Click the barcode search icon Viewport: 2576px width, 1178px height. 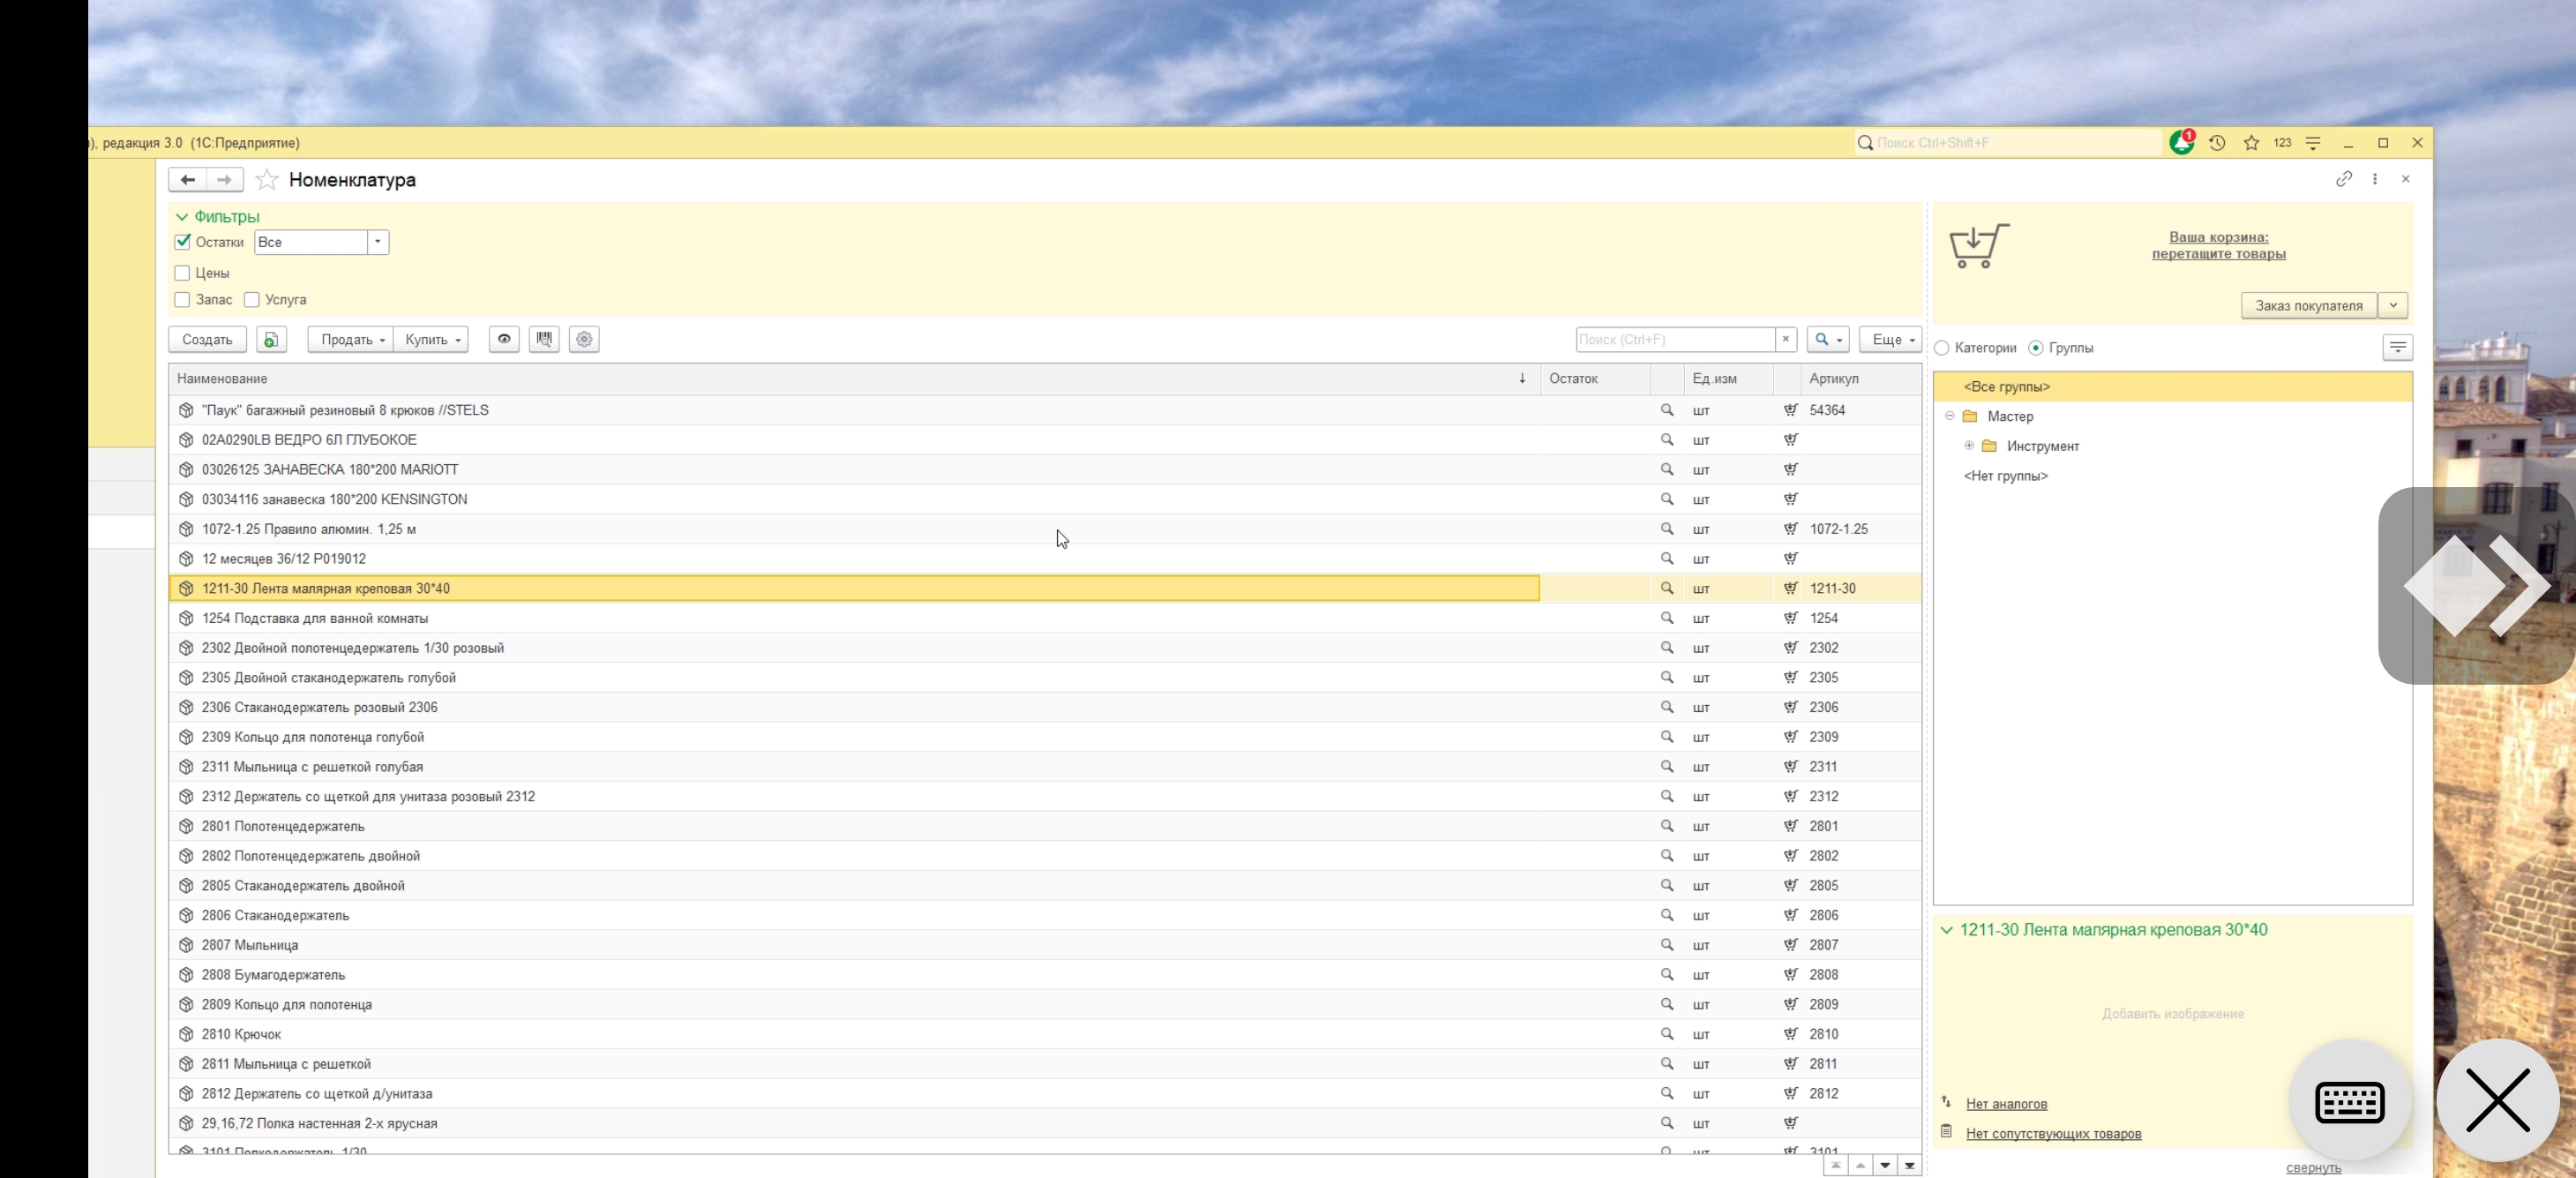[544, 339]
